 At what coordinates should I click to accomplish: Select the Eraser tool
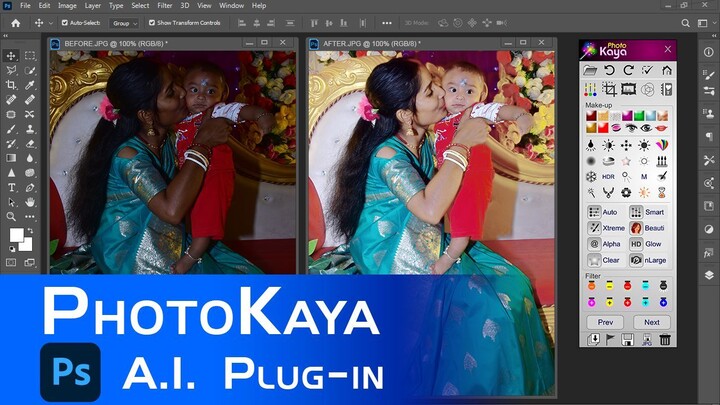click(x=30, y=144)
